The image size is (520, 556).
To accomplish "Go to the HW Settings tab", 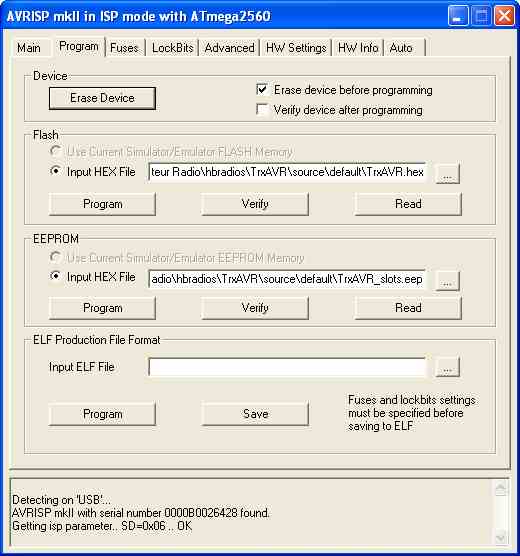I will click(x=296, y=48).
